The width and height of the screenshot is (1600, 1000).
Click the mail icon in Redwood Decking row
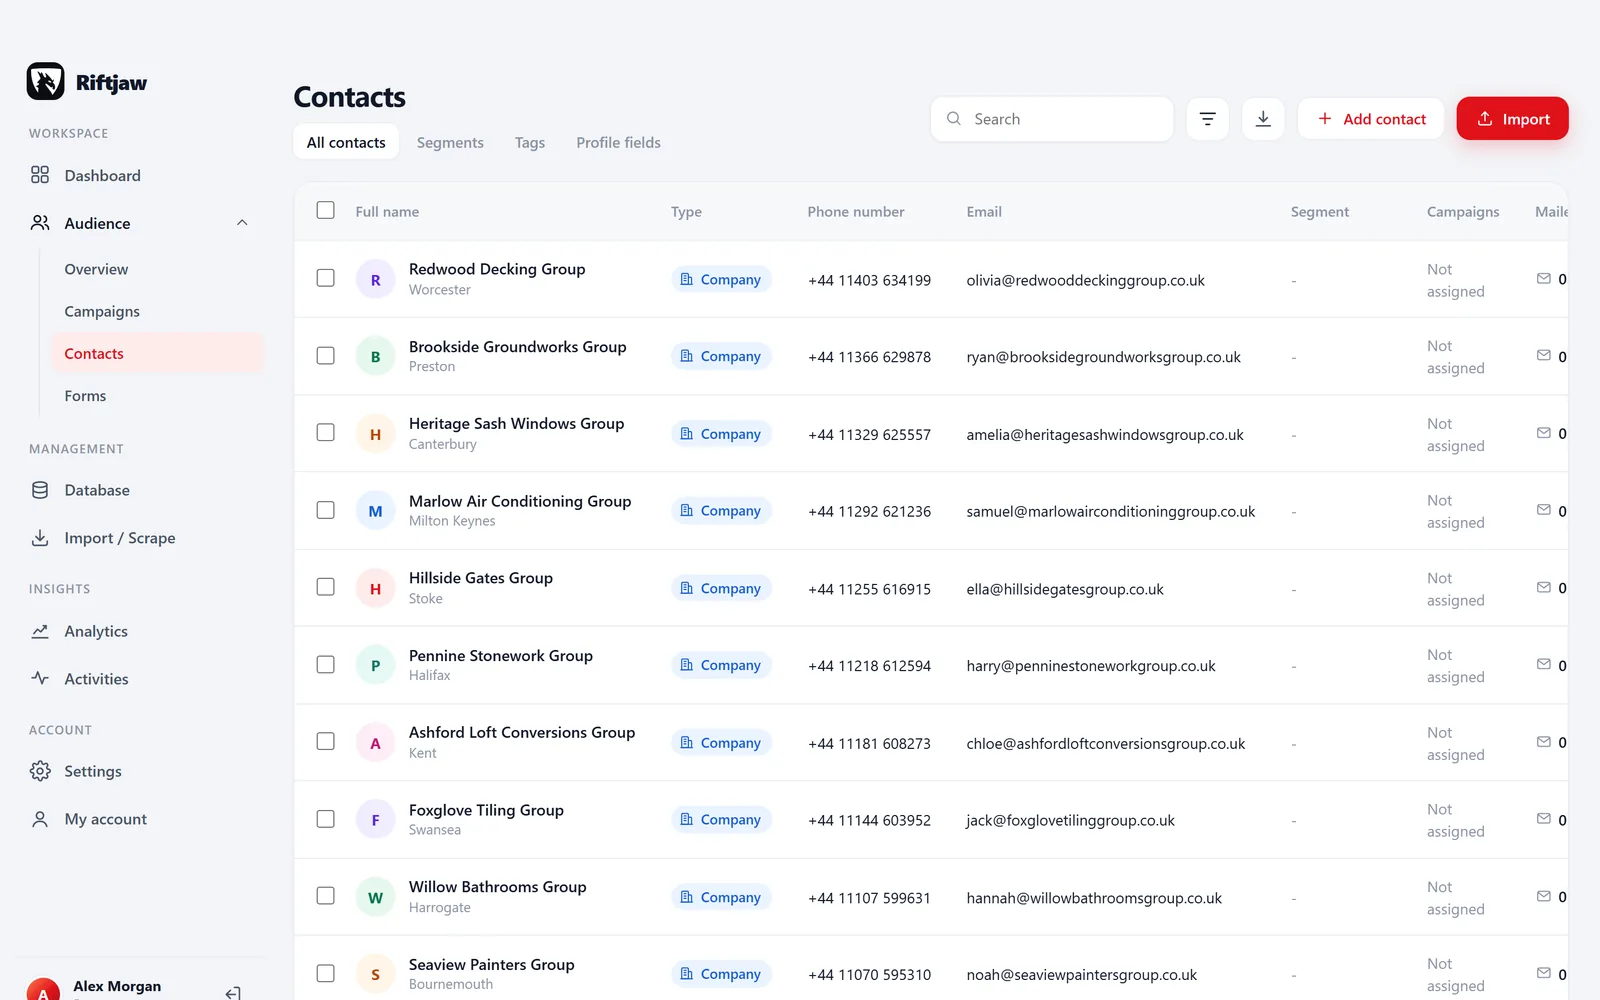pyautogui.click(x=1544, y=279)
